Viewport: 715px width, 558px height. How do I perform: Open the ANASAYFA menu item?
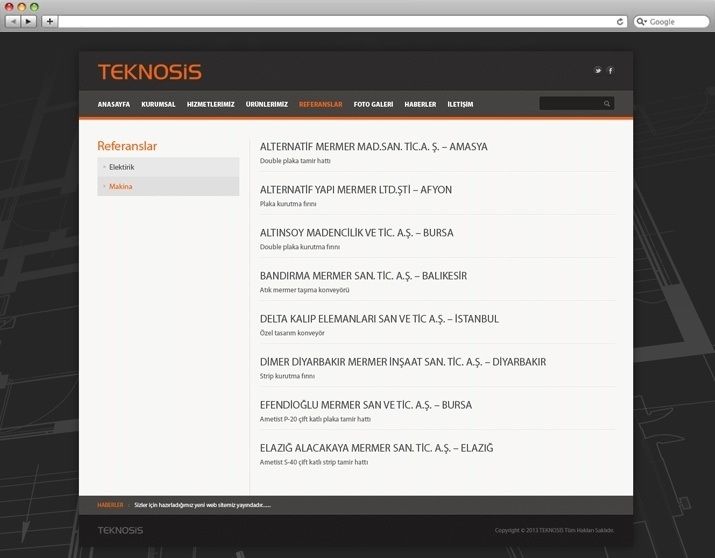coord(114,104)
